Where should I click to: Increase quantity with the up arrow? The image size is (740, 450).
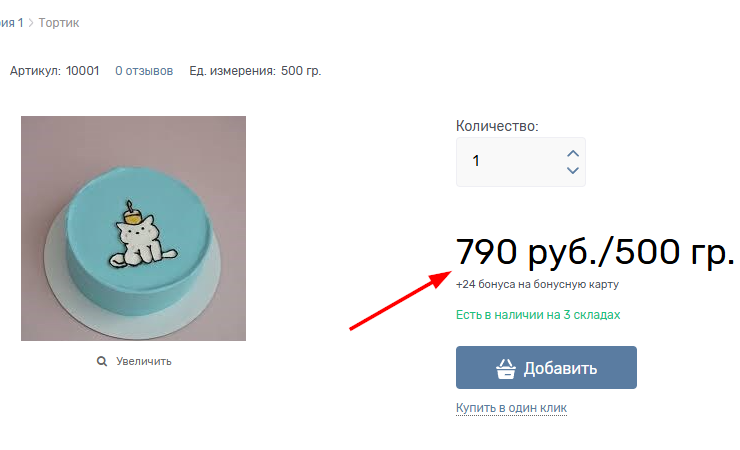[572, 154]
